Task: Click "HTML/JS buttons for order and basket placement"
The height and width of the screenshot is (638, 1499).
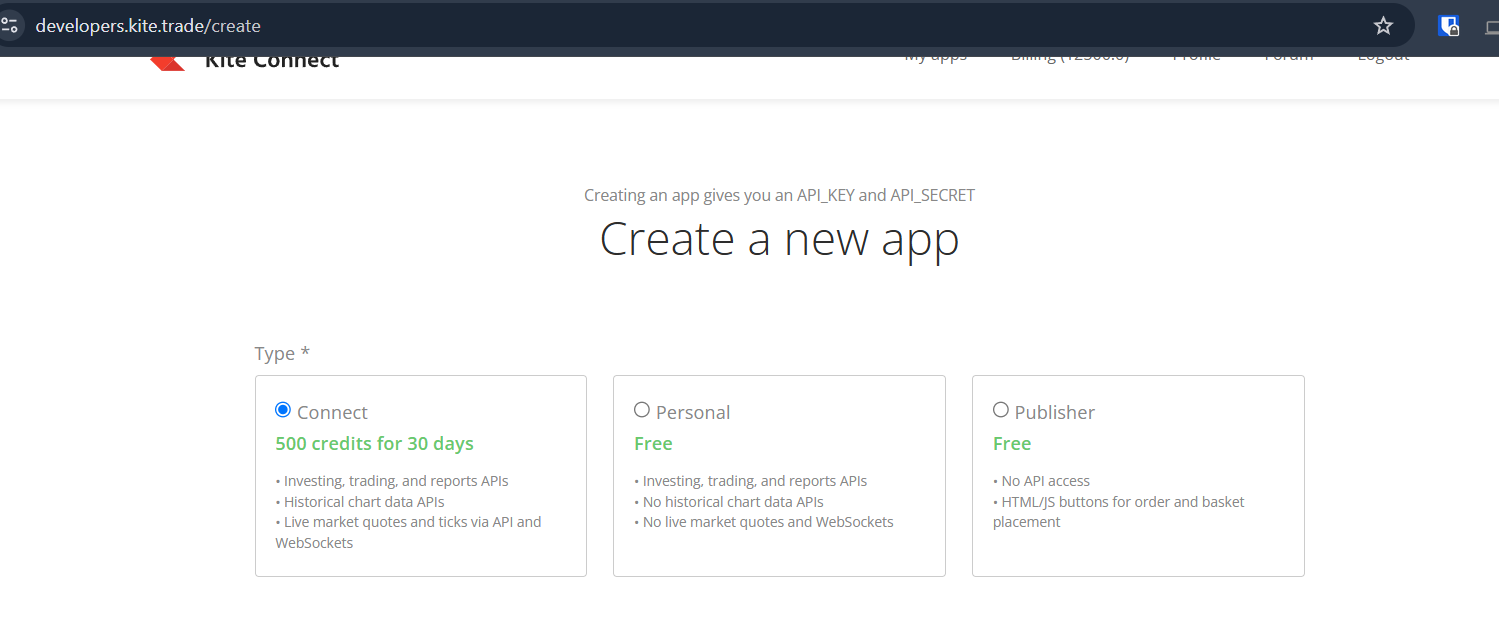Action: [1119, 512]
